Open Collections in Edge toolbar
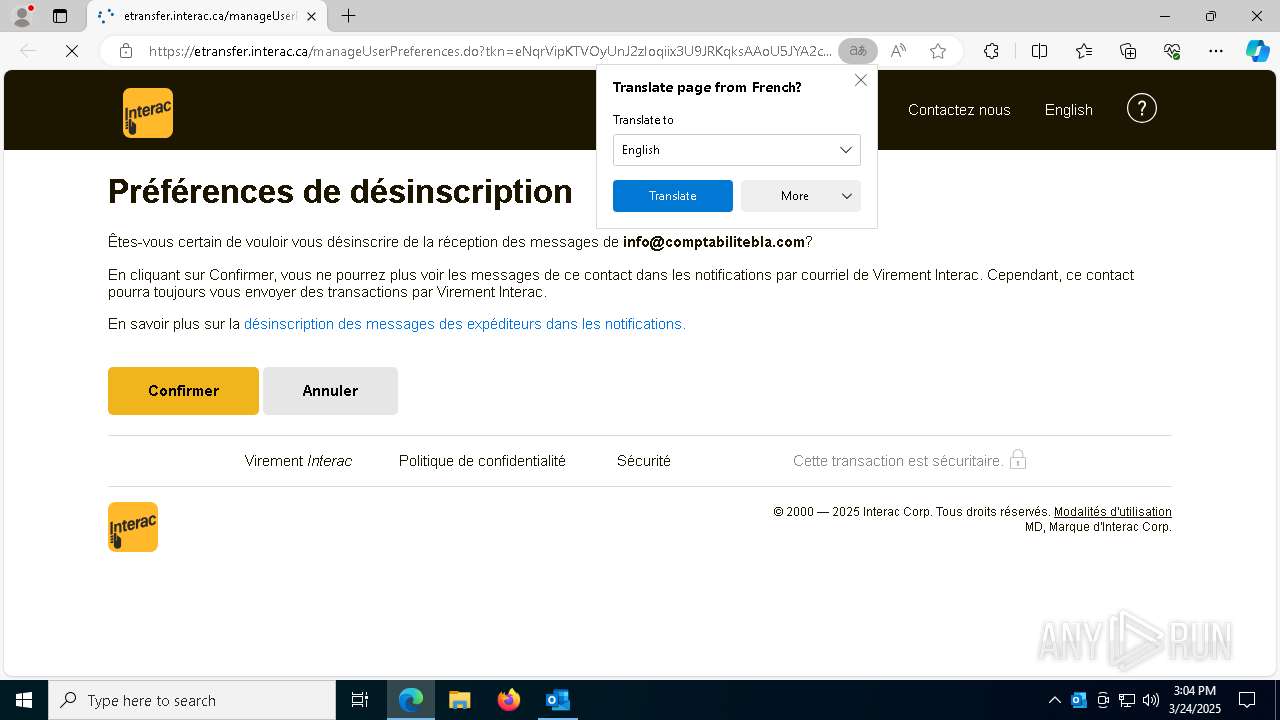 [x=1128, y=51]
